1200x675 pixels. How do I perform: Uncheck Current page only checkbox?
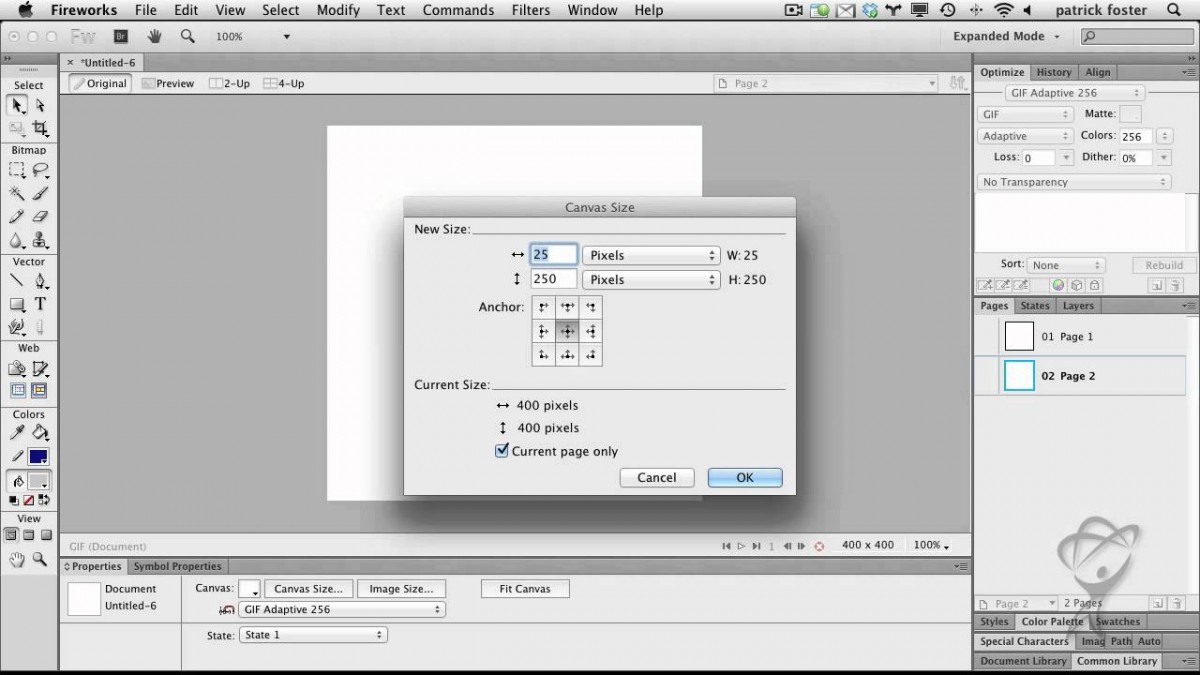tap(502, 451)
